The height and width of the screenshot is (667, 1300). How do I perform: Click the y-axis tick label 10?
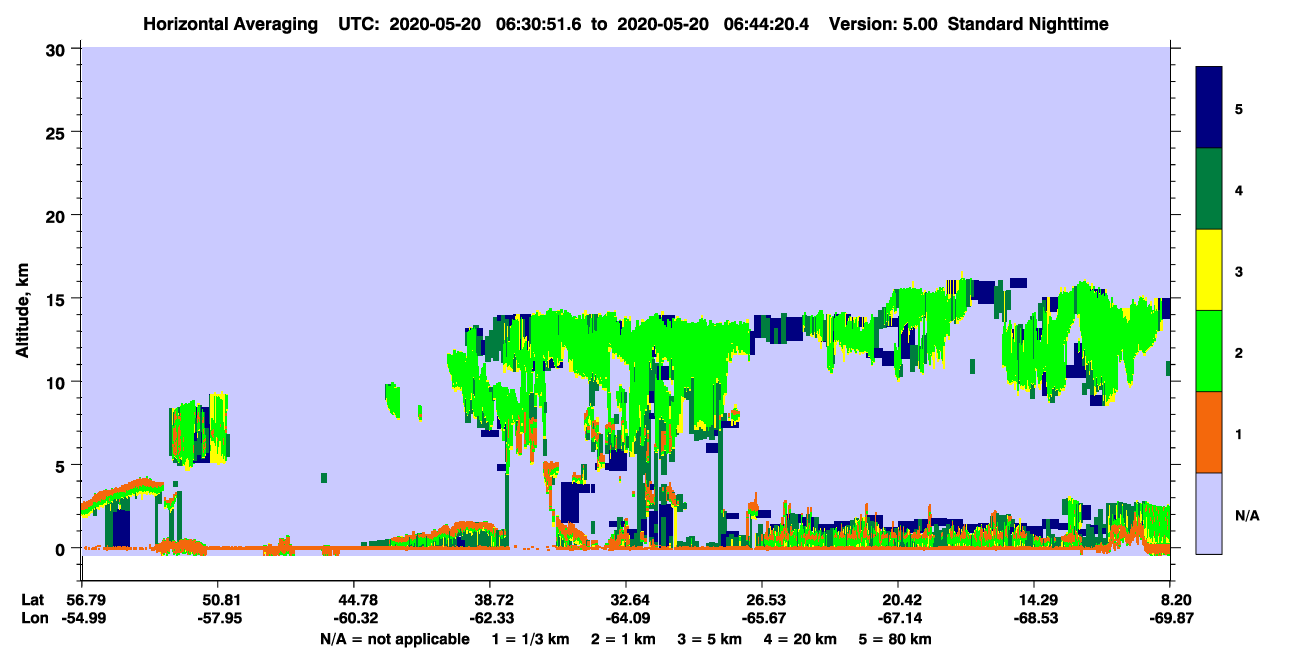click(x=57, y=382)
